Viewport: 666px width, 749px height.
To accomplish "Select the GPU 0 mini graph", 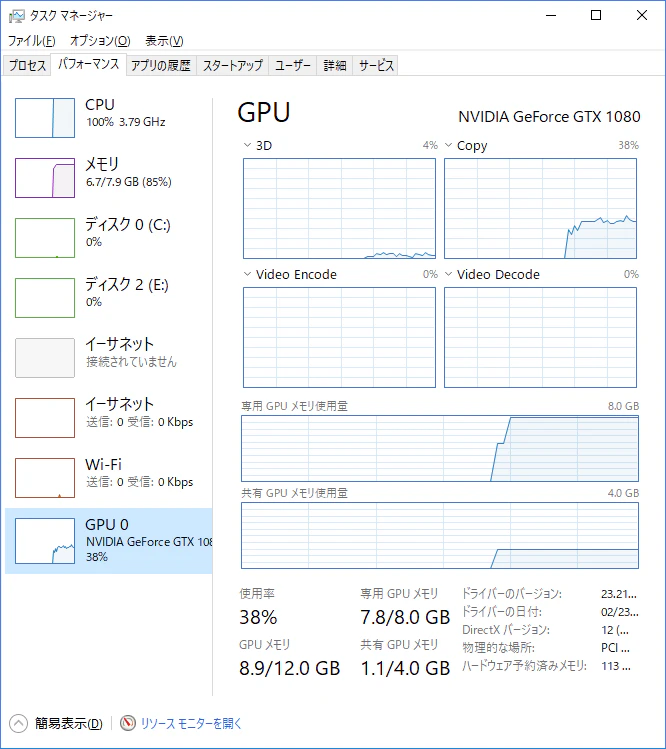I will [45, 541].
